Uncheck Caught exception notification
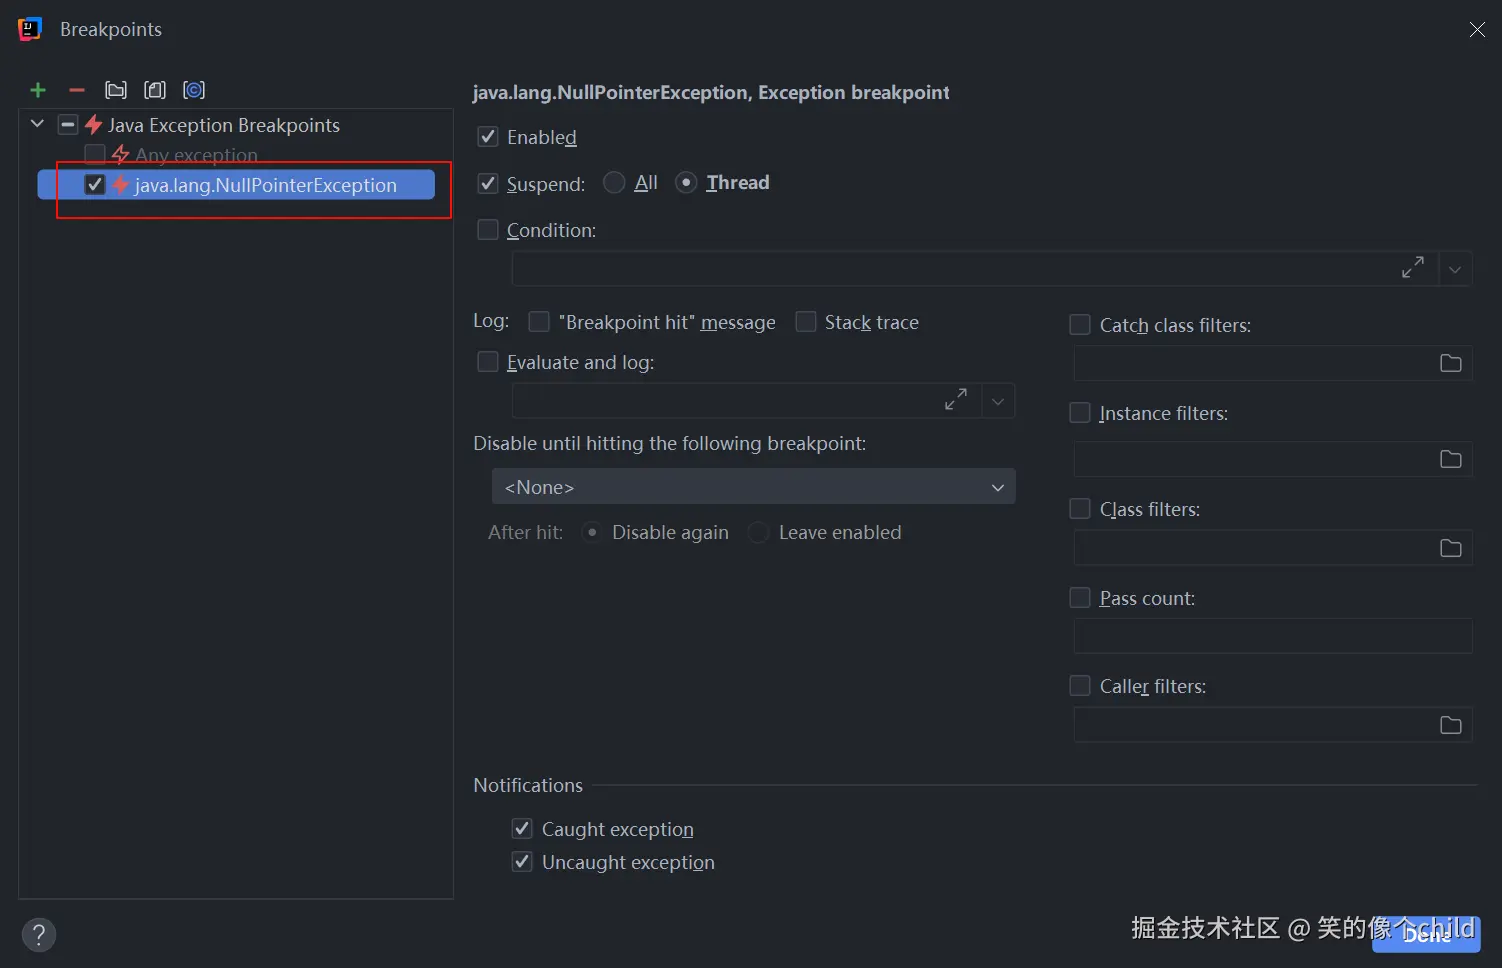 (522, 829)
